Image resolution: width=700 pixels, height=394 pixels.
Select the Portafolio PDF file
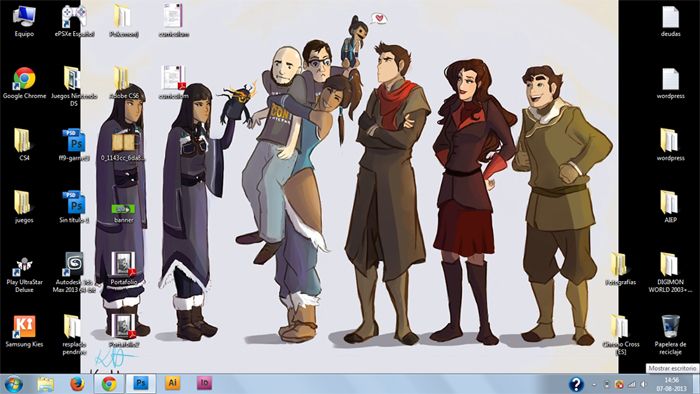coord(124,269)
